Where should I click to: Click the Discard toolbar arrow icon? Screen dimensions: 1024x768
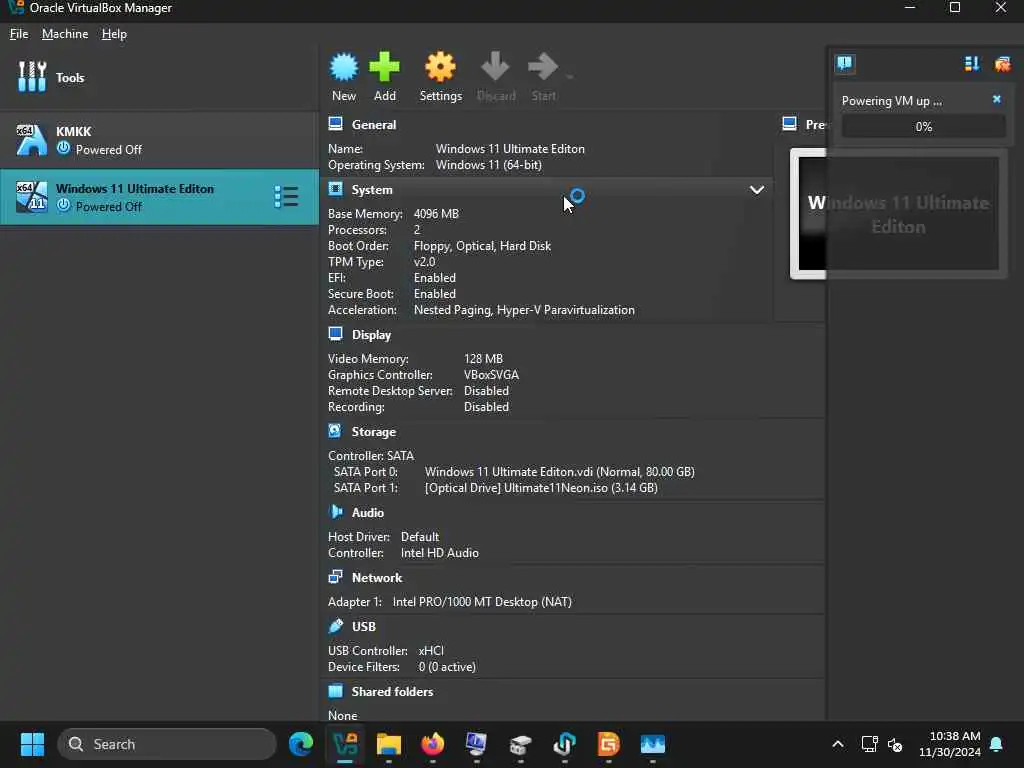[495, 67]
